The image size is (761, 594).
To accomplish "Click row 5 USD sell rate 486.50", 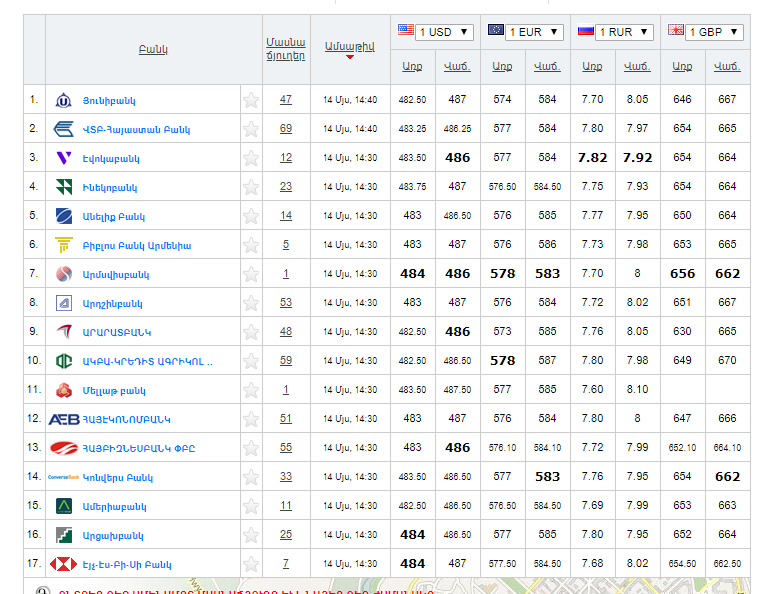I will pos(457,215).
